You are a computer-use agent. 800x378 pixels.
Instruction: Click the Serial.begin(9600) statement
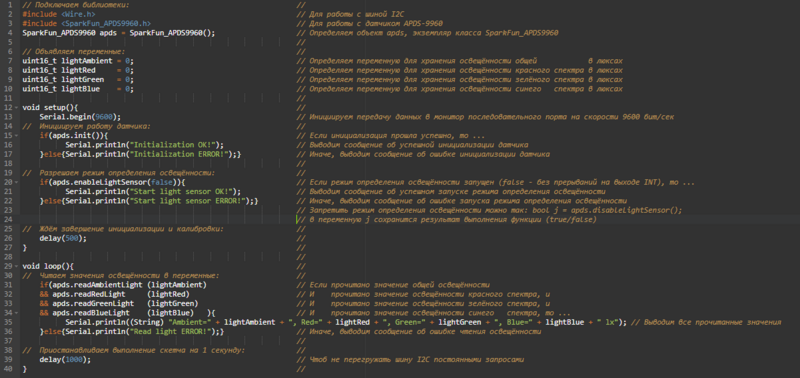tap(80, 117)
